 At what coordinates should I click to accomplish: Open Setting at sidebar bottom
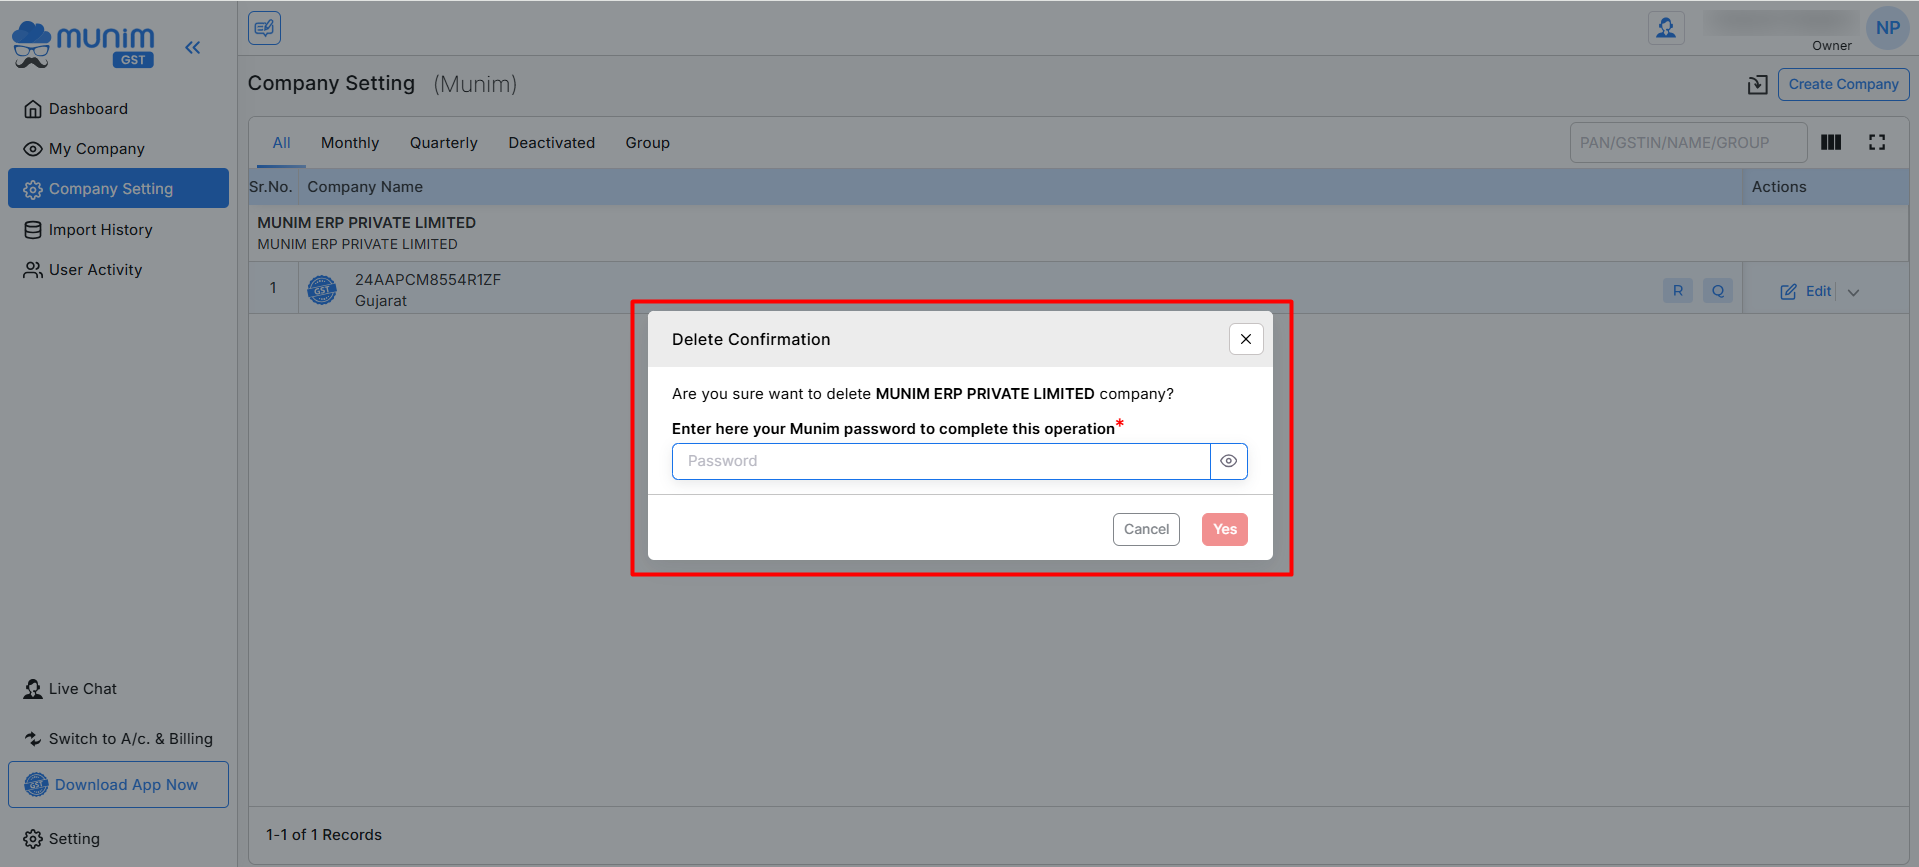pyautogui.click(x=62, y=839)
